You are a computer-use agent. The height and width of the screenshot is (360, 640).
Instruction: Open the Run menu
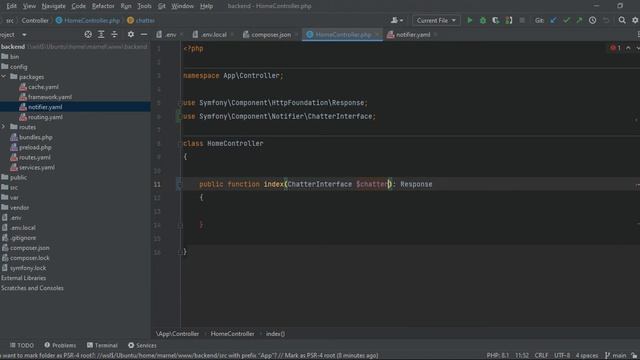click(x=126, y=6)
